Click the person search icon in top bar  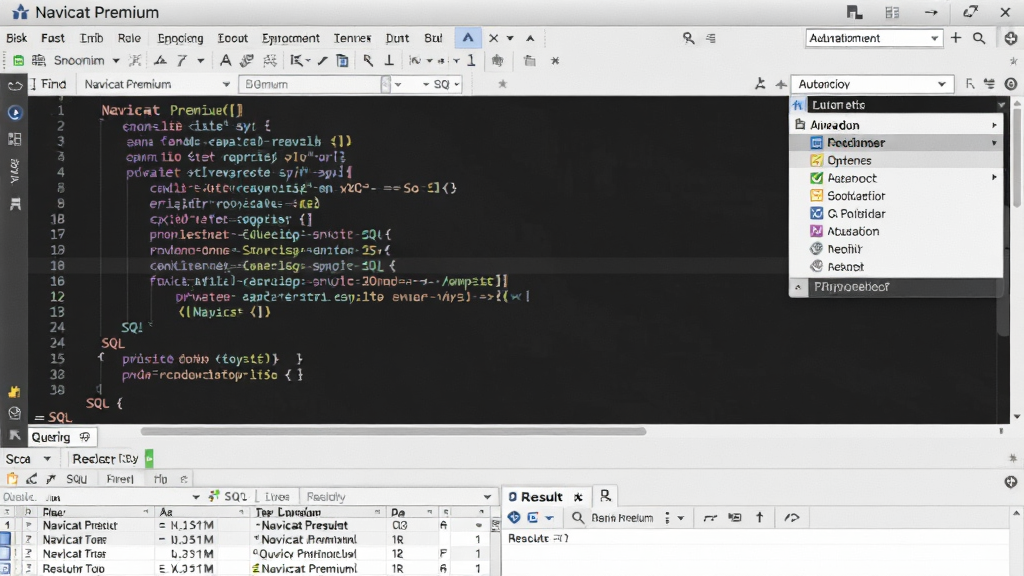[x=688, y=38]
